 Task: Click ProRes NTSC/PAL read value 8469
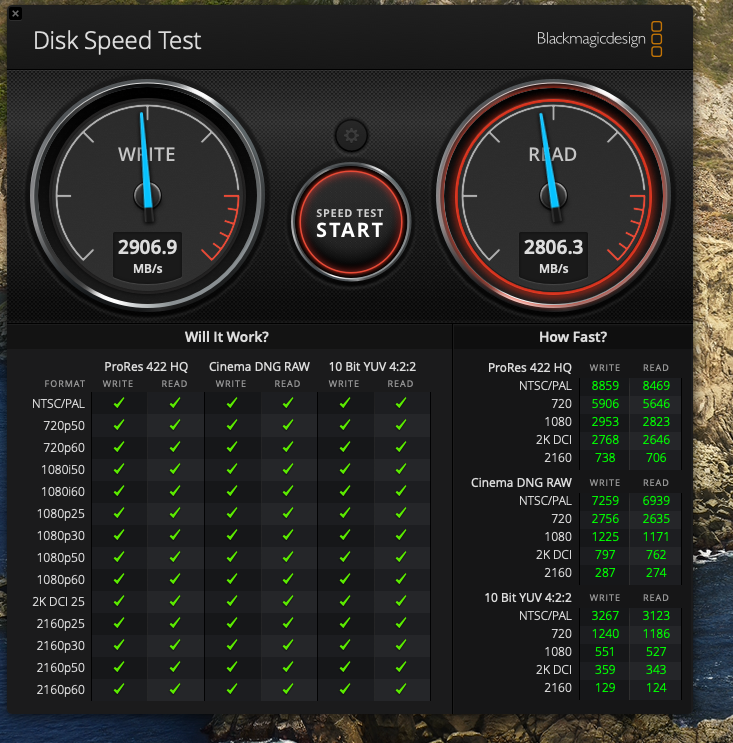[x=656, y=386]
